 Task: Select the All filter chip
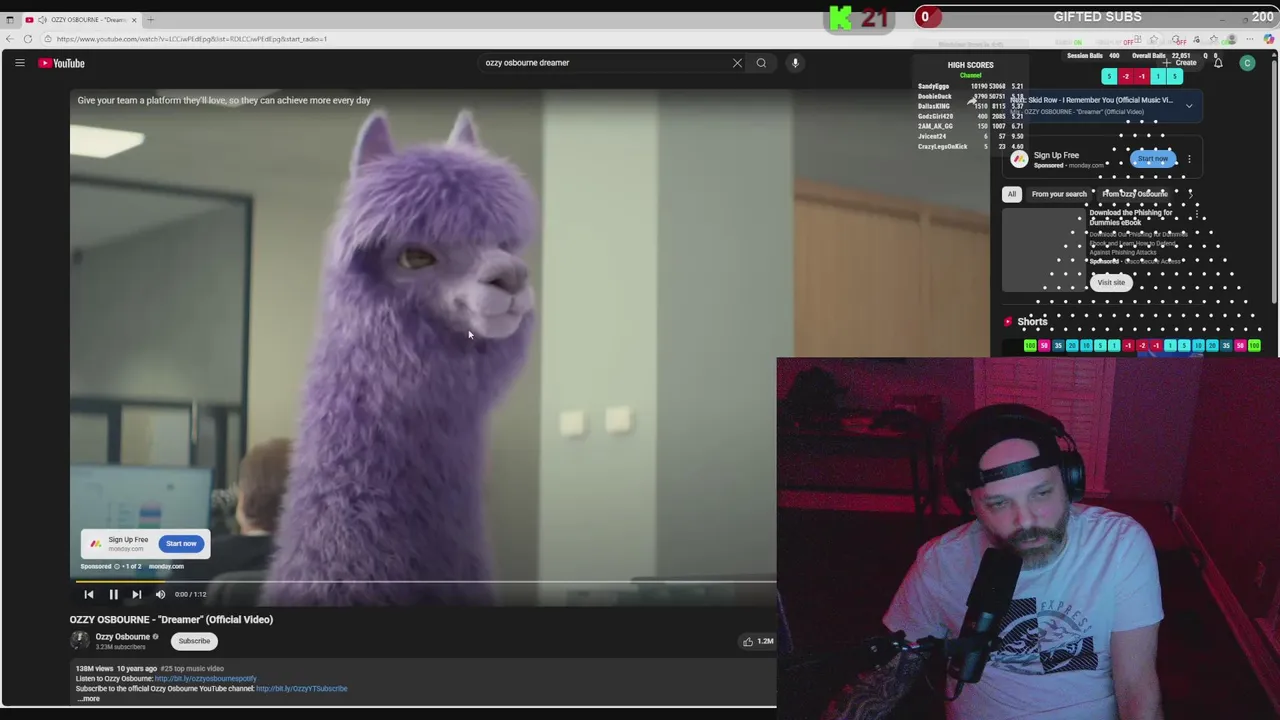click(x=1011, y=194)
